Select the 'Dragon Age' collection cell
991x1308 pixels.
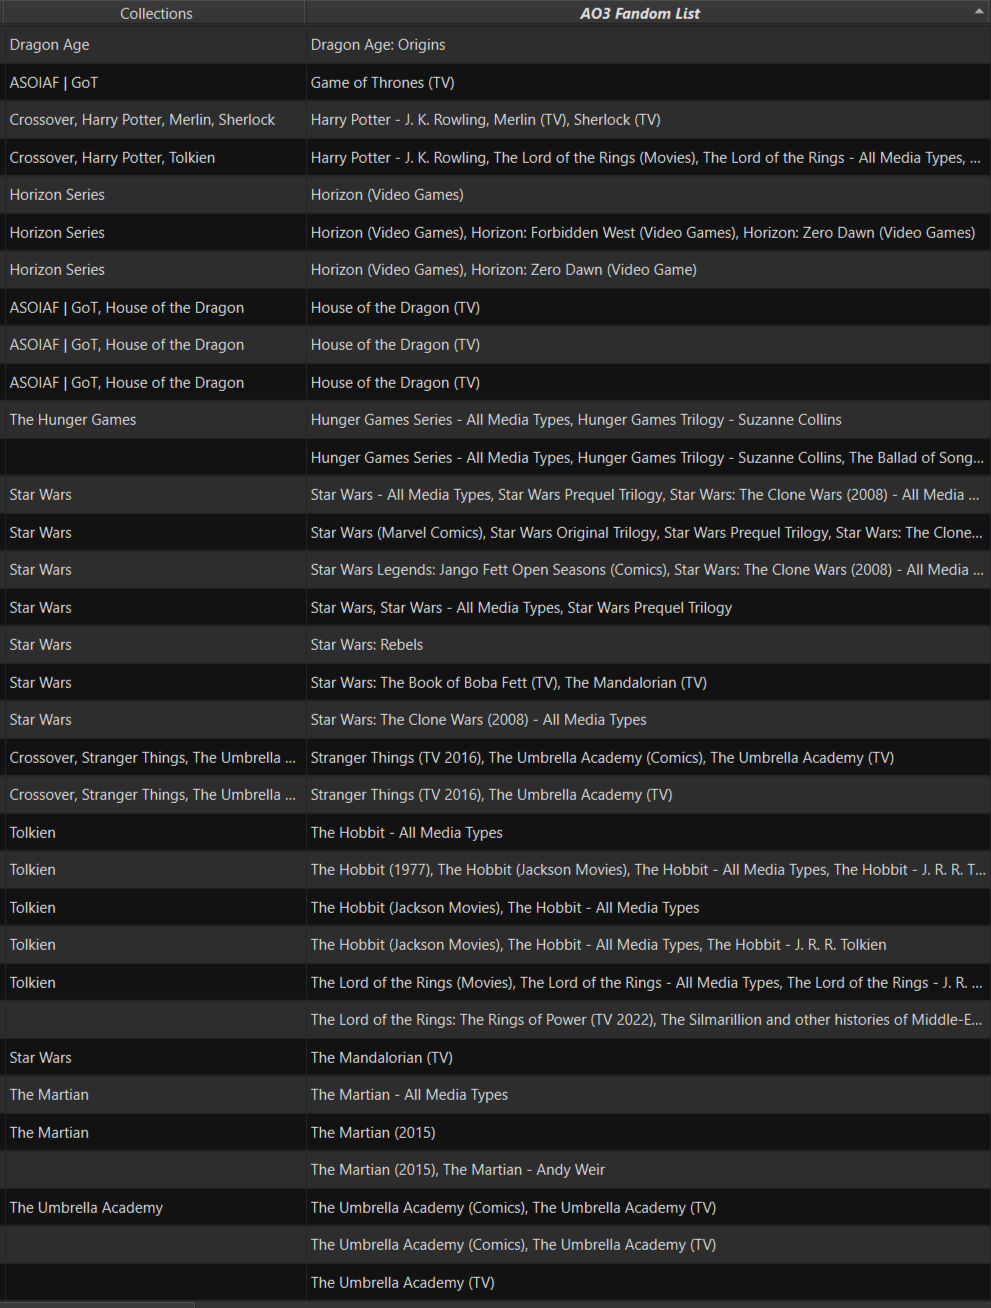(155, 45)
